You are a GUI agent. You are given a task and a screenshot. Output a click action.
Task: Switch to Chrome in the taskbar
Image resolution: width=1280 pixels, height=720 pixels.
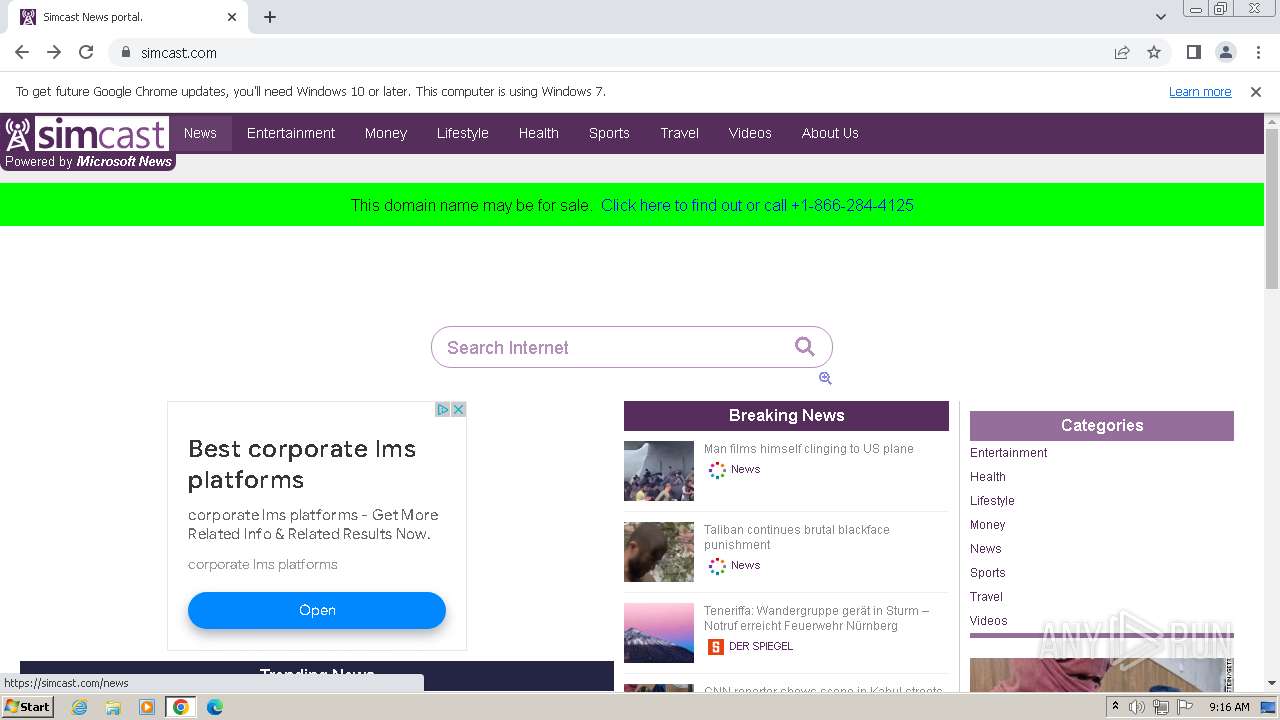tap(180, 707)
